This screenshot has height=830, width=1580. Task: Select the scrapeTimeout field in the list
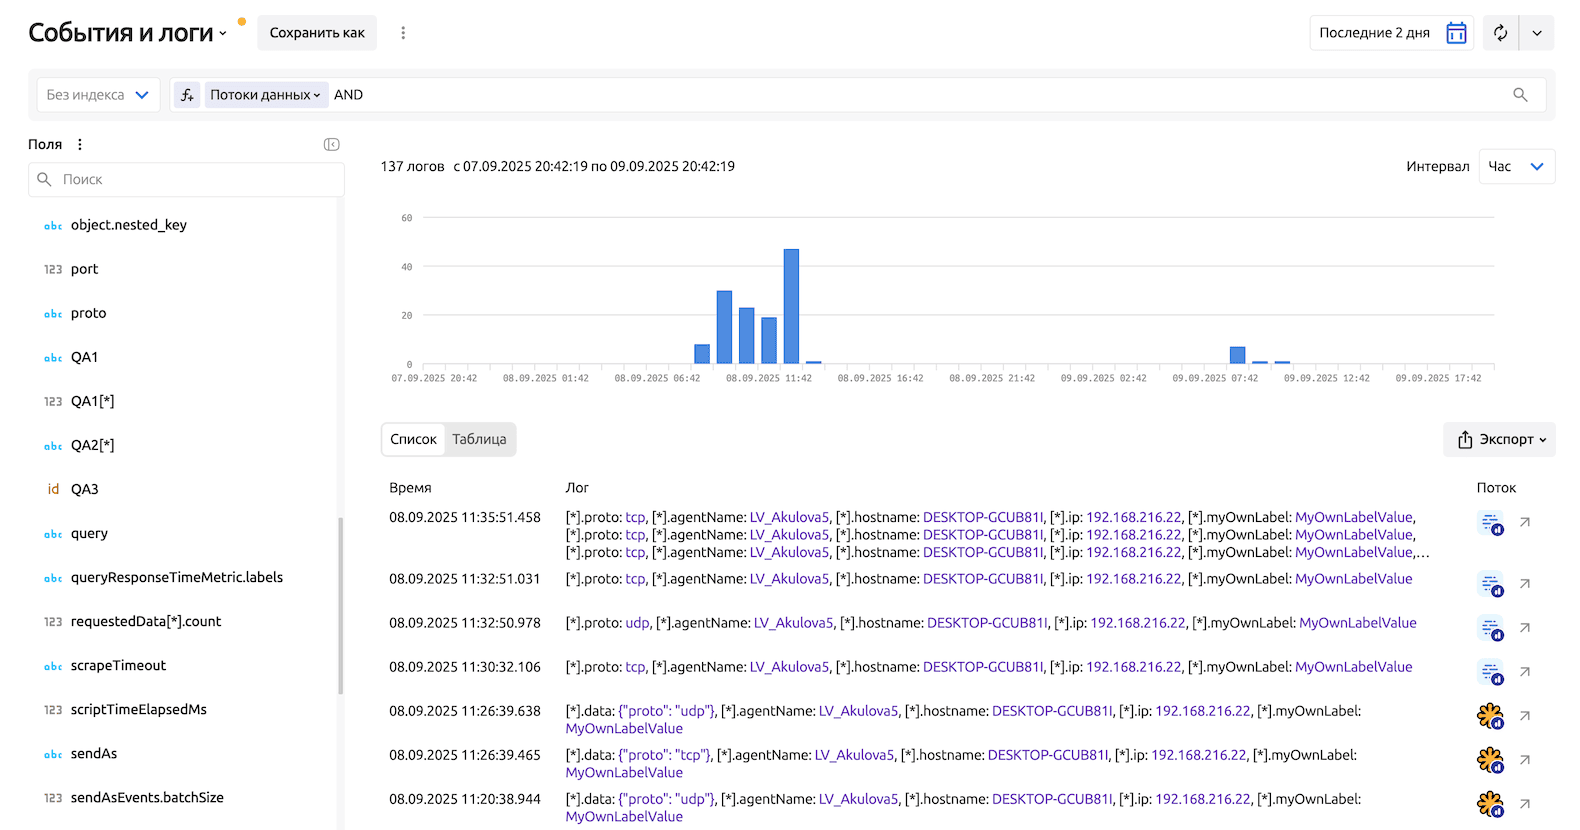pos(118,666)
